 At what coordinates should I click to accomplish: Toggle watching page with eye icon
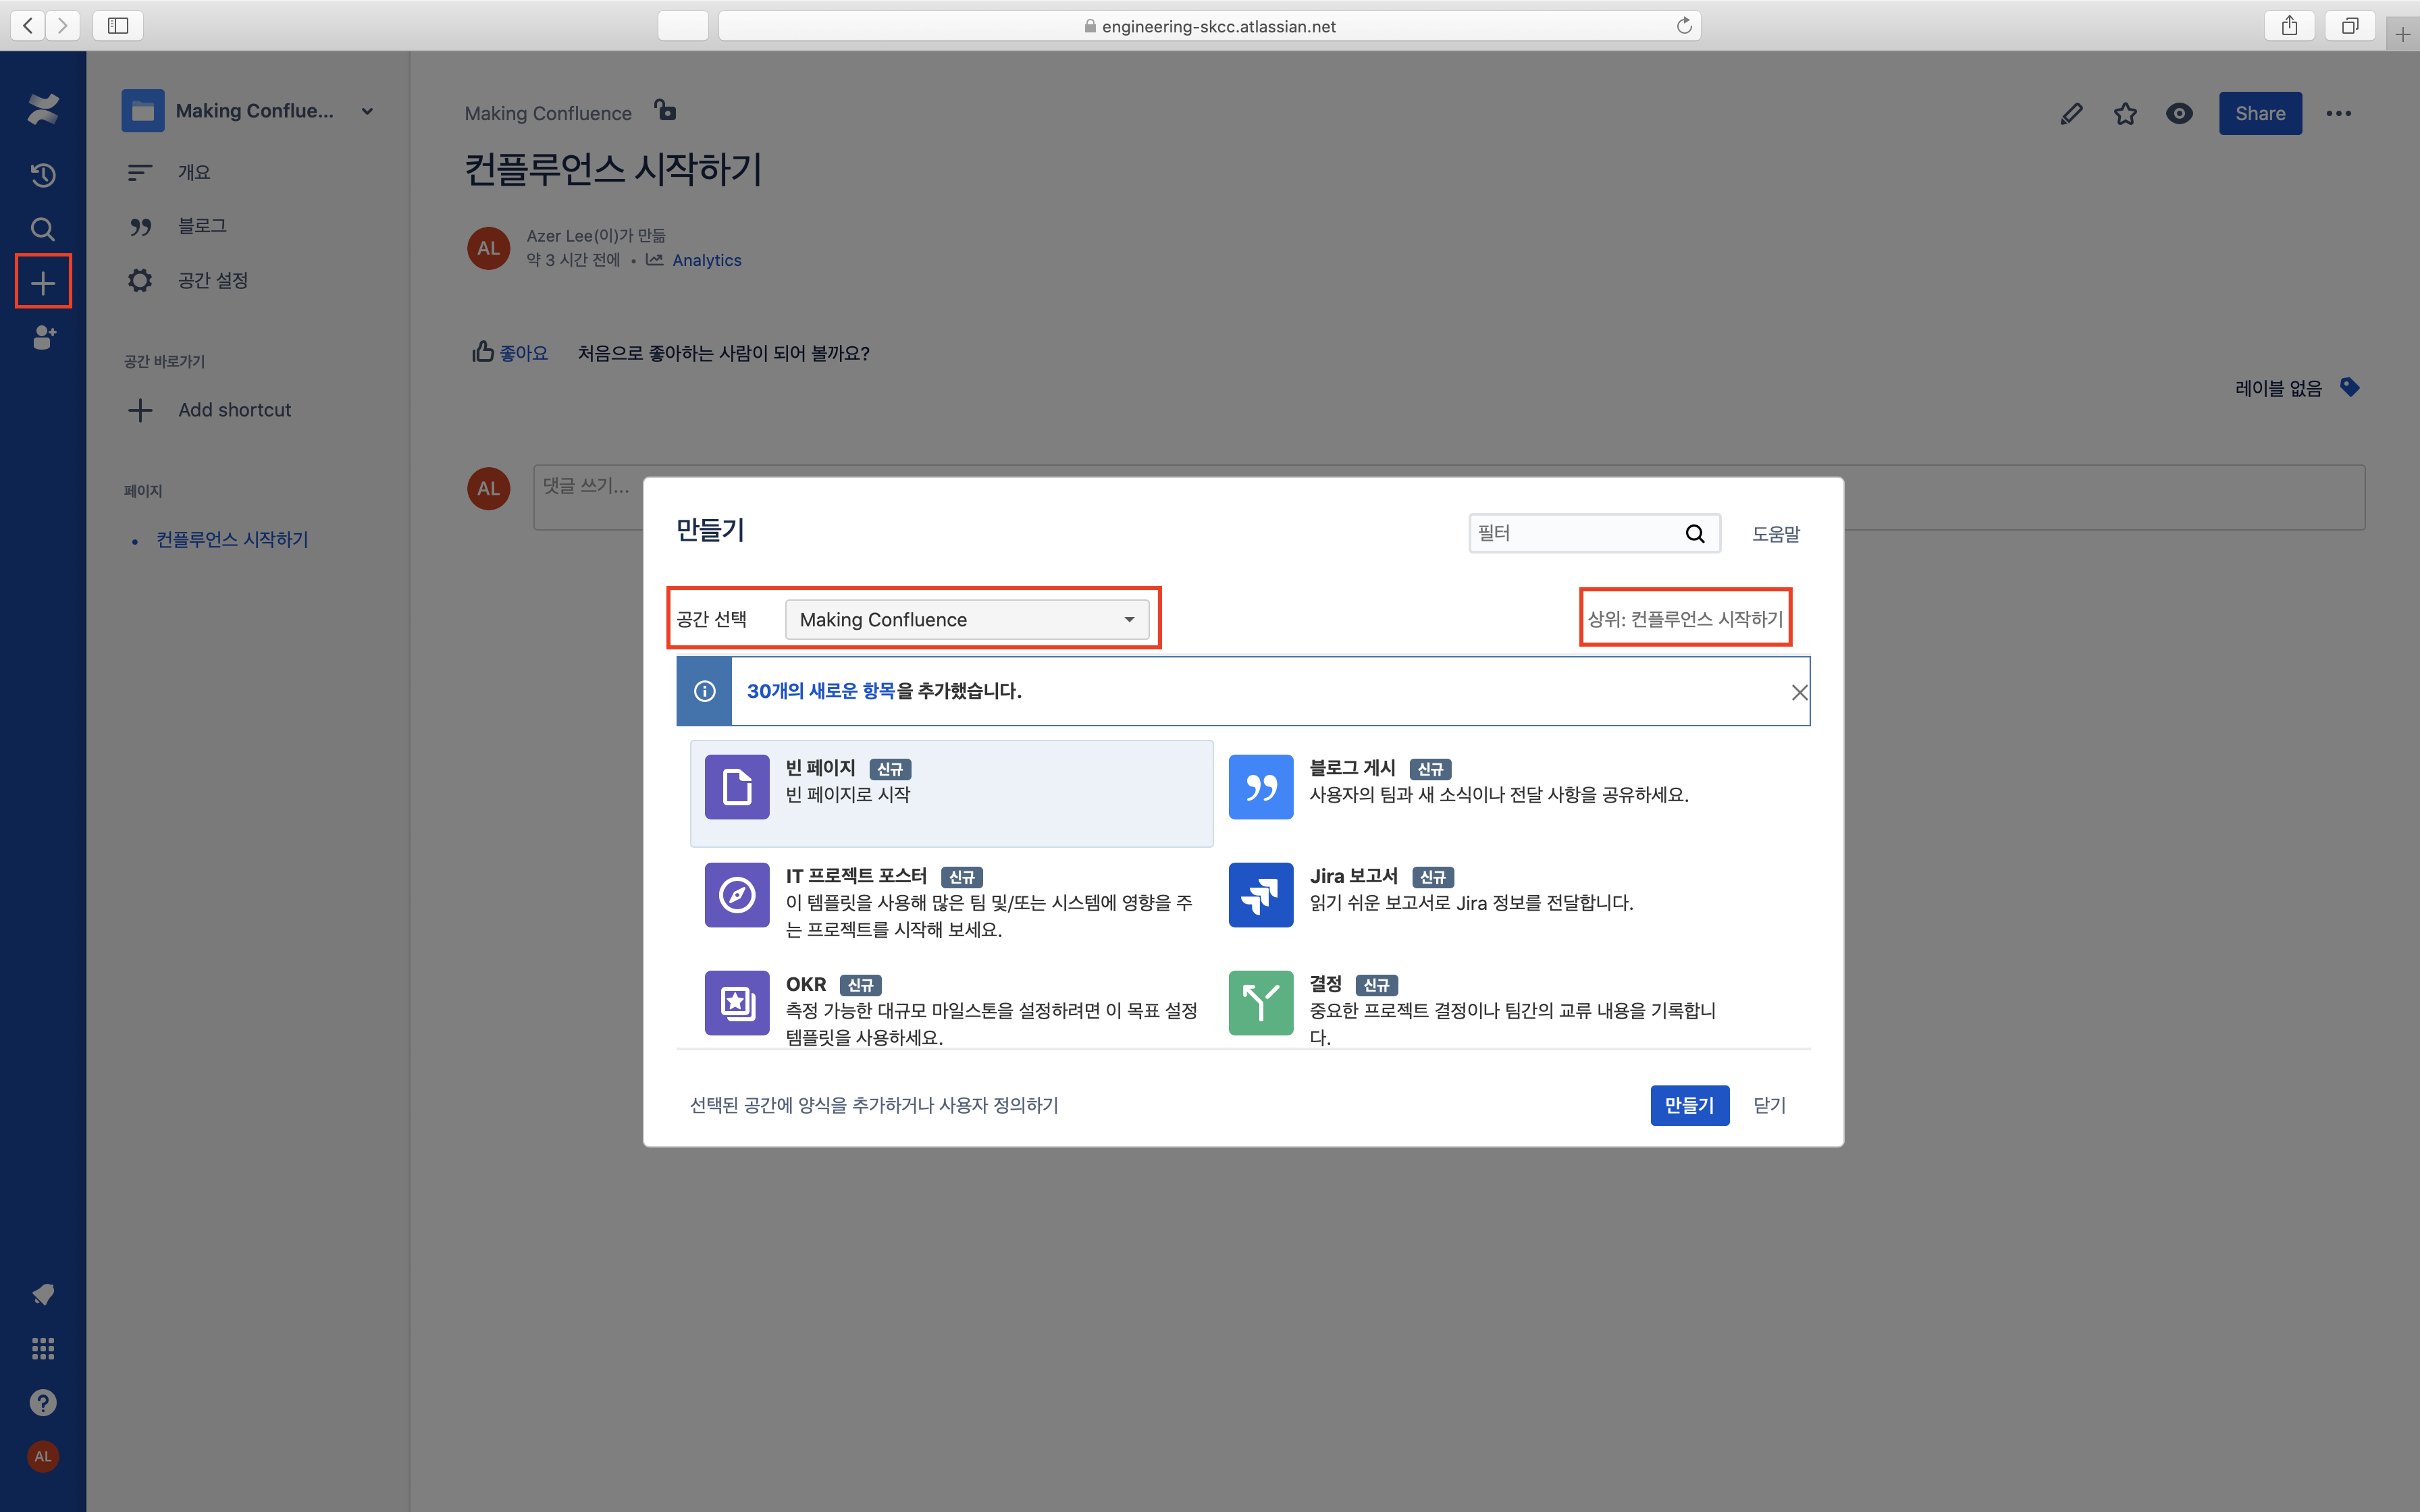coord(2180,114)
